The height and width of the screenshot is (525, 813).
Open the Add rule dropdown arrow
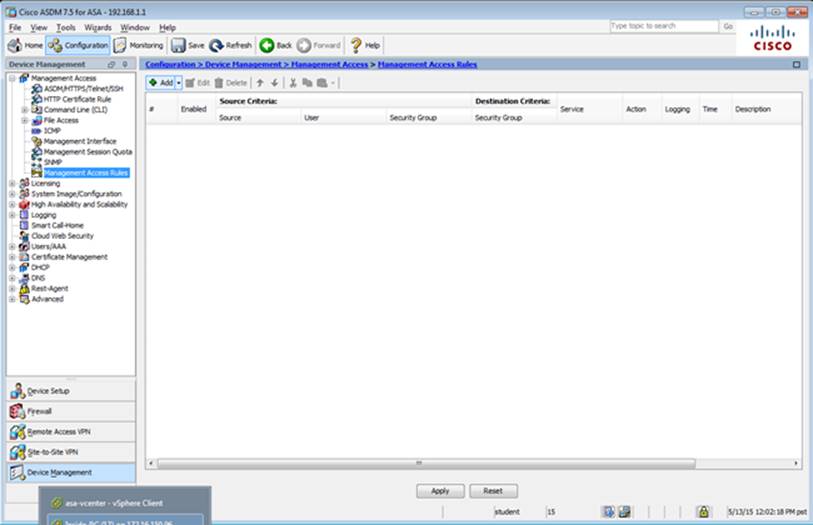179,82
